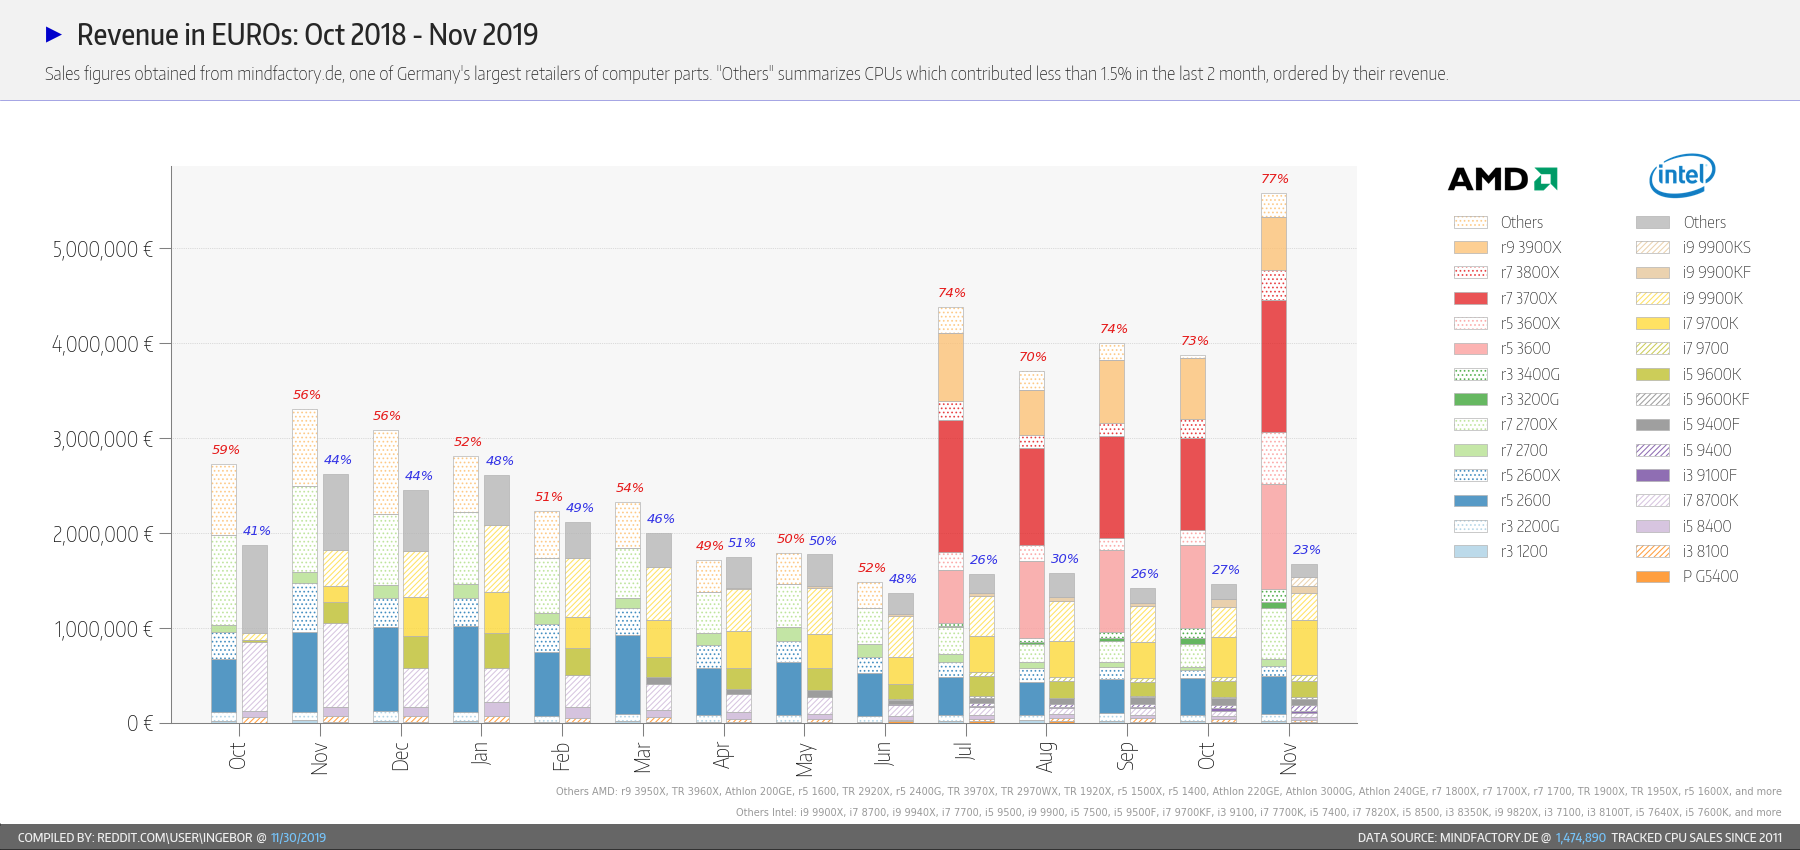Screen dimensions: 1800x850
Task: Select the i9 9900KS legend label
Action: [1716, 247]
